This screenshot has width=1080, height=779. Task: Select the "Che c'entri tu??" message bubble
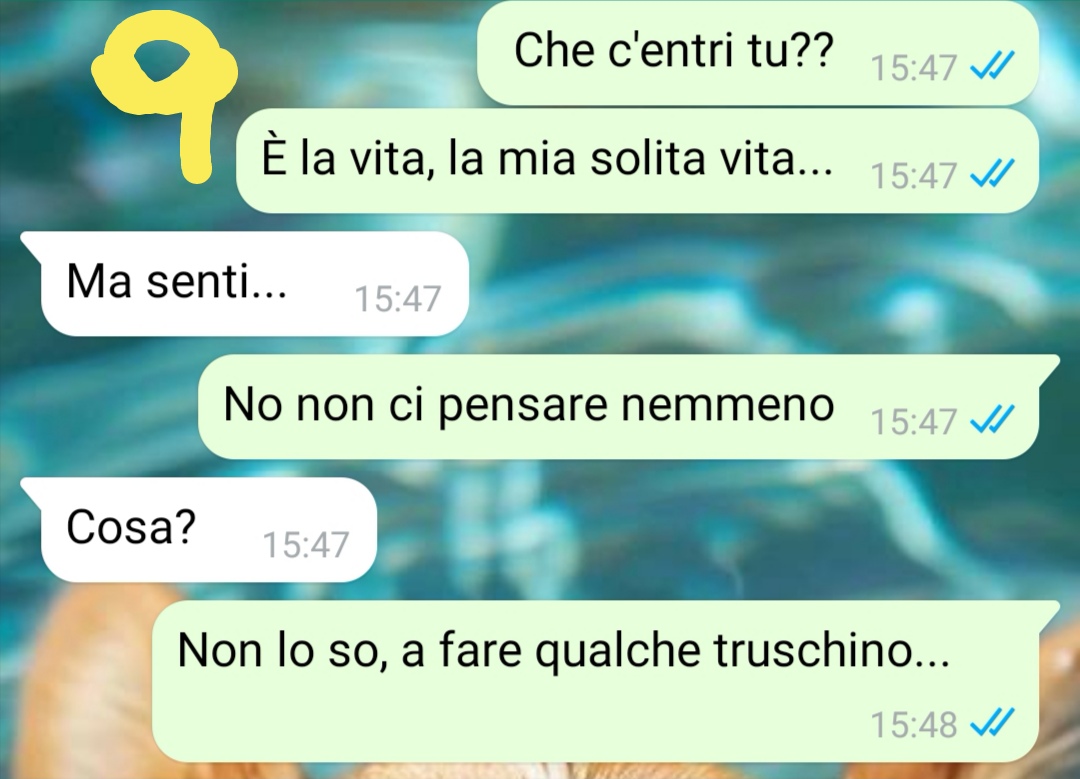[758, 53]
